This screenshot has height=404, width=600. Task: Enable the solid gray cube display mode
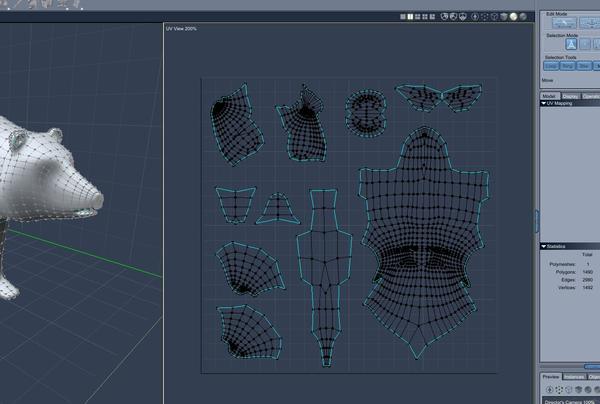coord(504,17)
